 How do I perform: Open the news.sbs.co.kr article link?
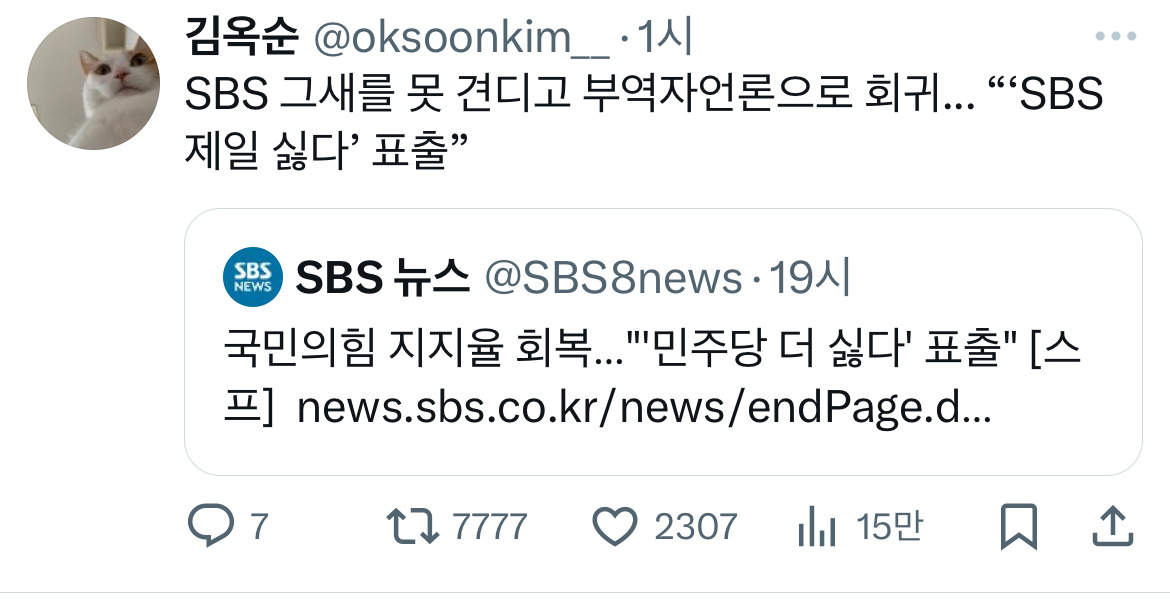click(x=644, y=408)
